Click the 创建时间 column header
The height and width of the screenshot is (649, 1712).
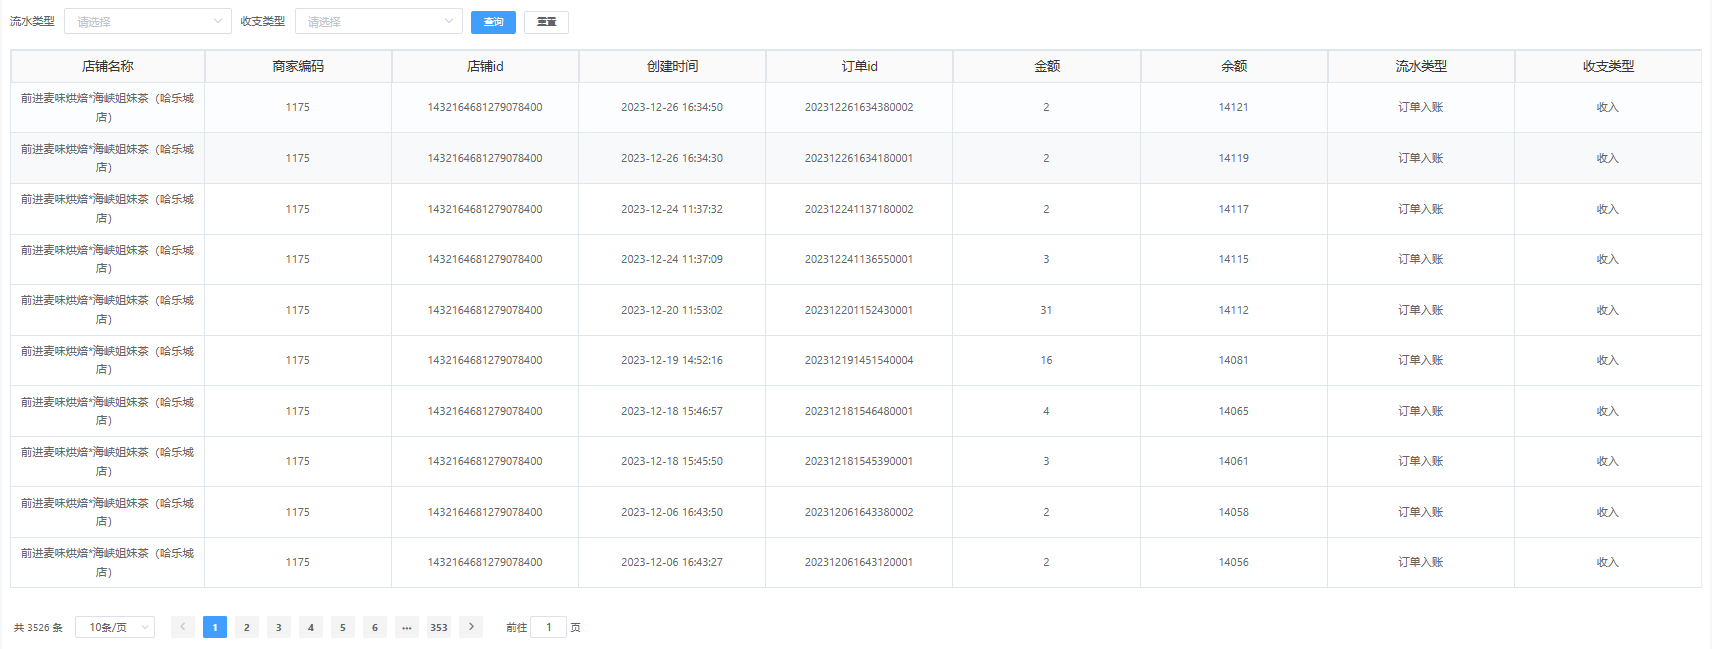point(672,66)
